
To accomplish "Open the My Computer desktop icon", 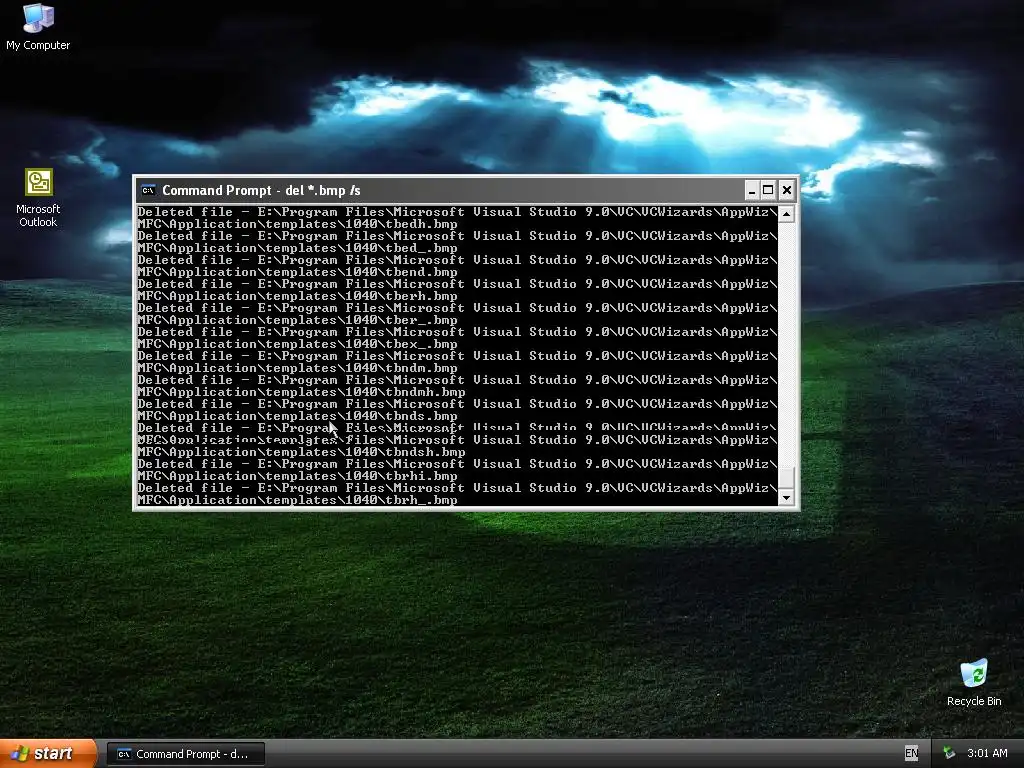I will click(x=38, y=27).
